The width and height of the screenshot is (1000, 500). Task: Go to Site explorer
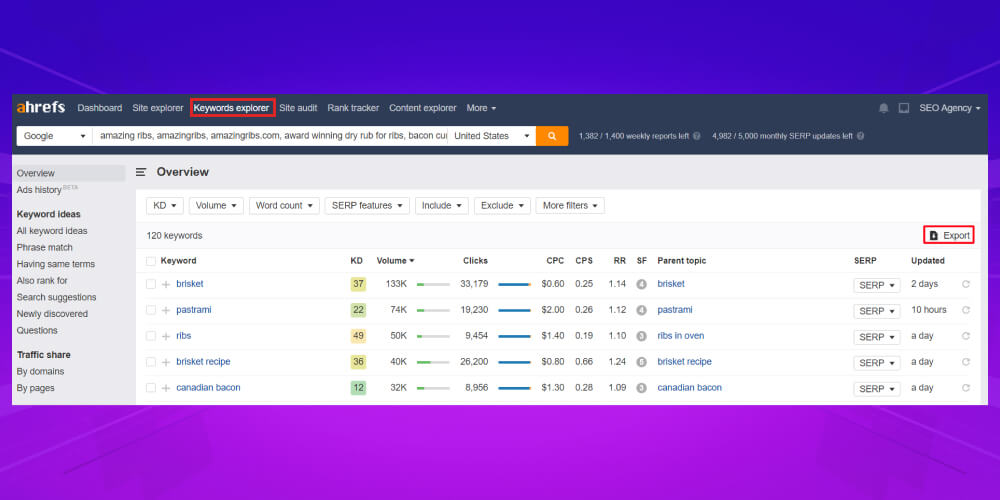click(x=158, y=108)
